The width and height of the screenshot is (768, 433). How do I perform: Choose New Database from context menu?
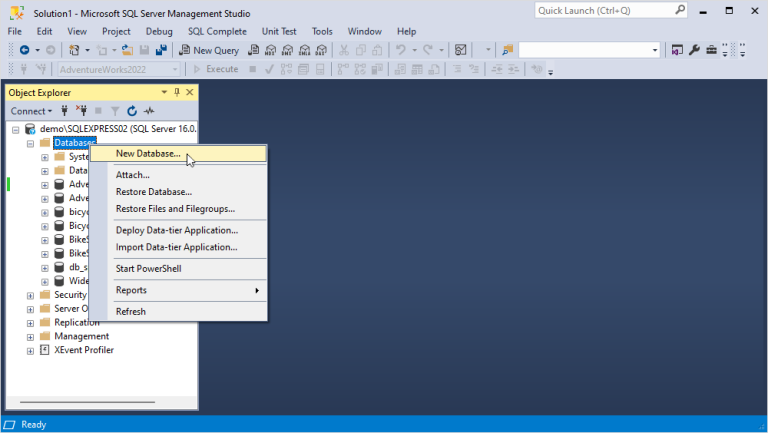click(148, 154)
